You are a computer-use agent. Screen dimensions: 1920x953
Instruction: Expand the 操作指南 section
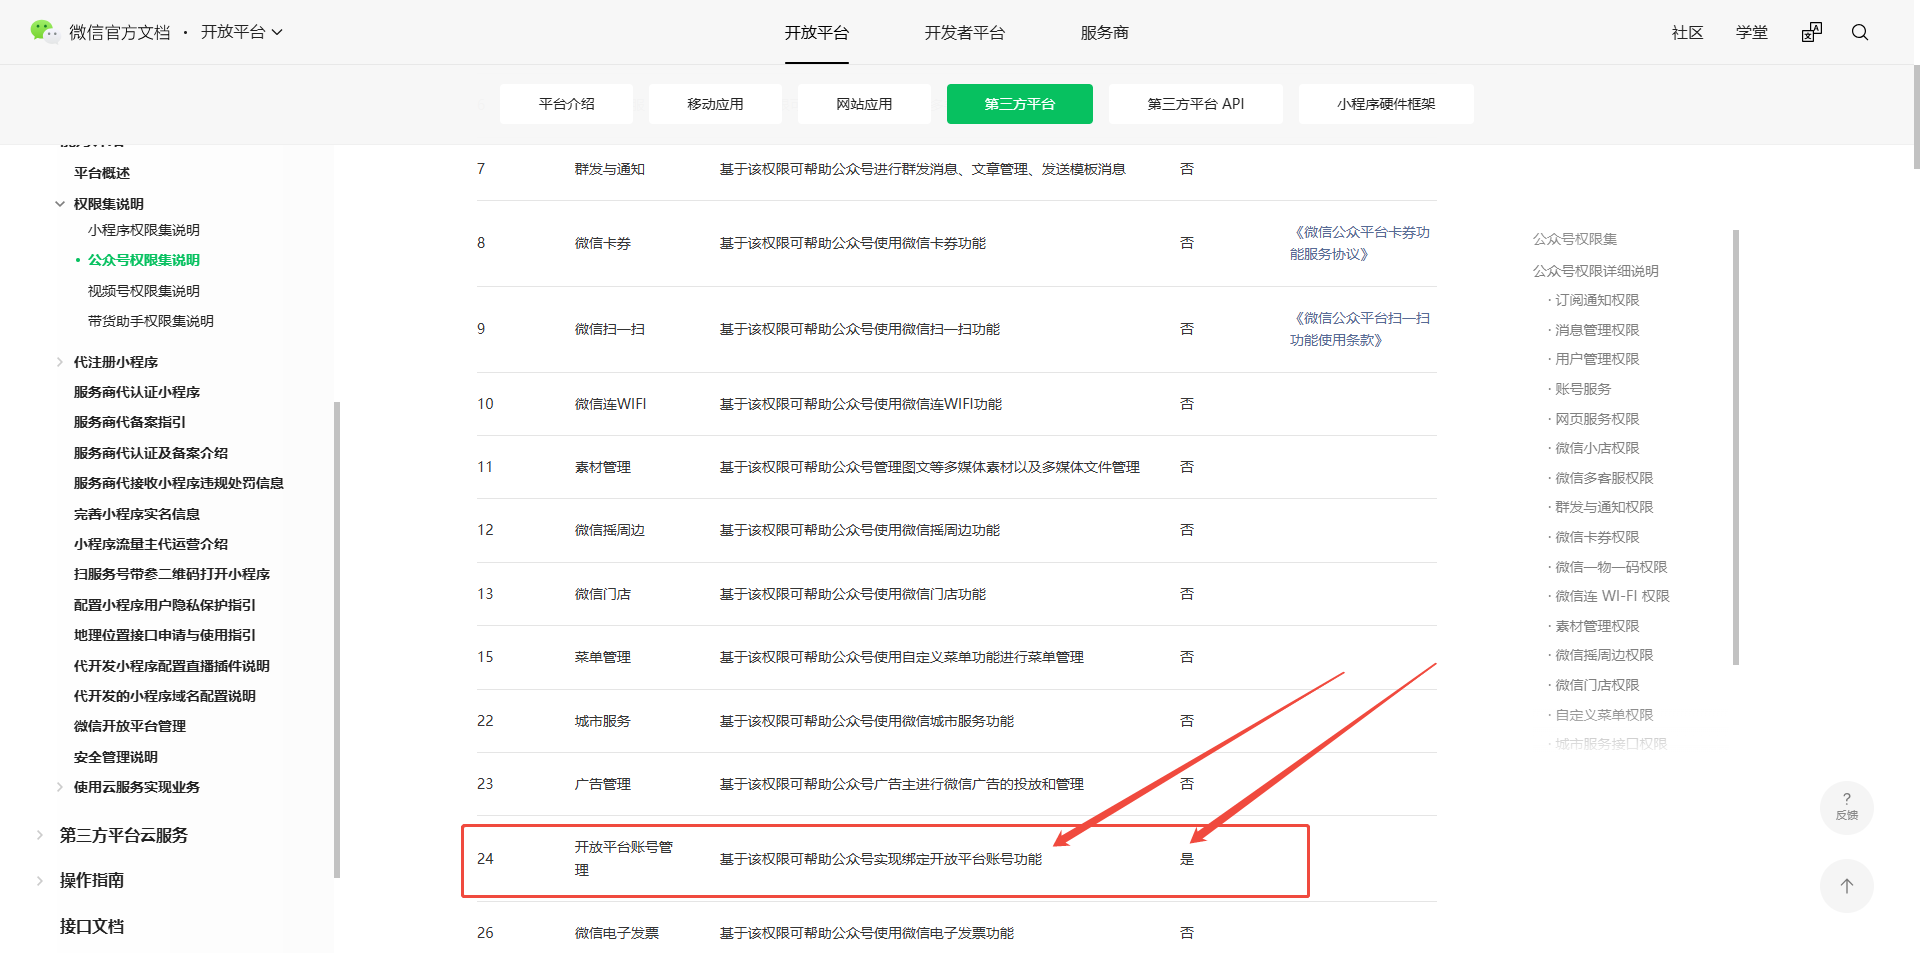pos(40,880)
